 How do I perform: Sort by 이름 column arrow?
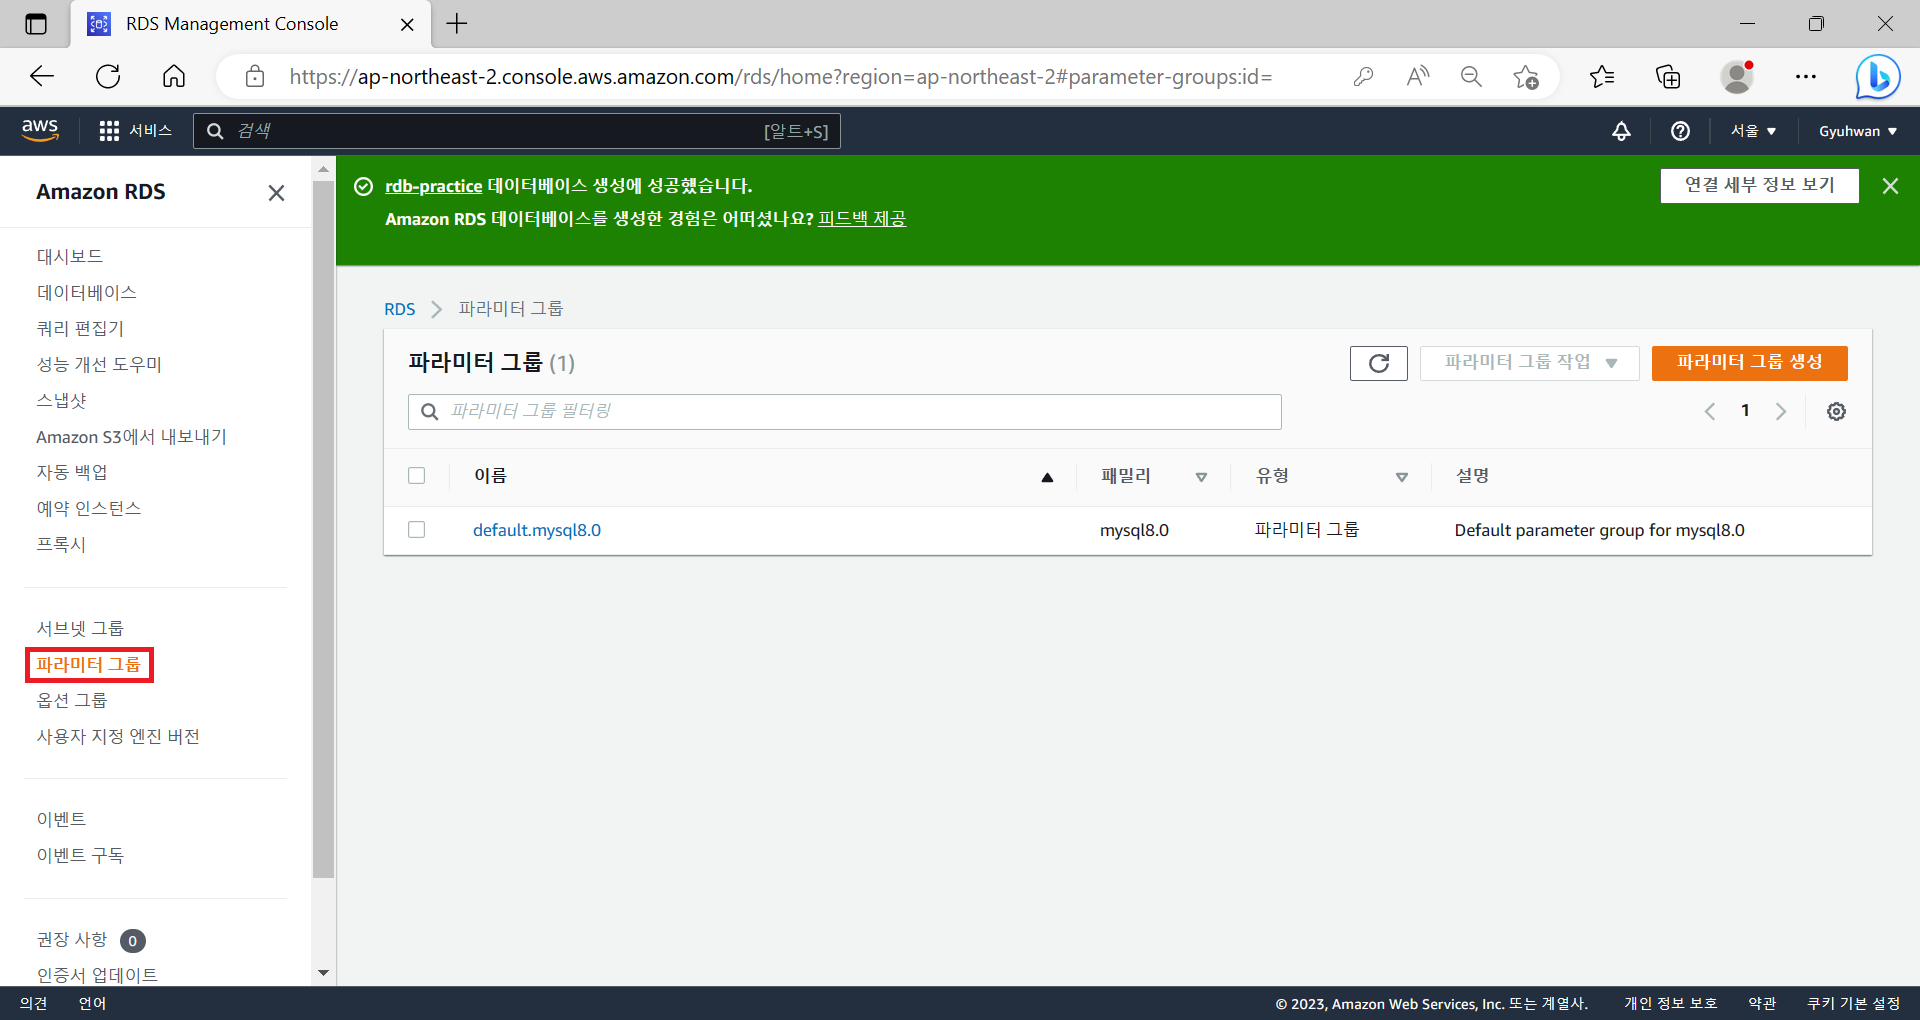(x=1047, y=477)
